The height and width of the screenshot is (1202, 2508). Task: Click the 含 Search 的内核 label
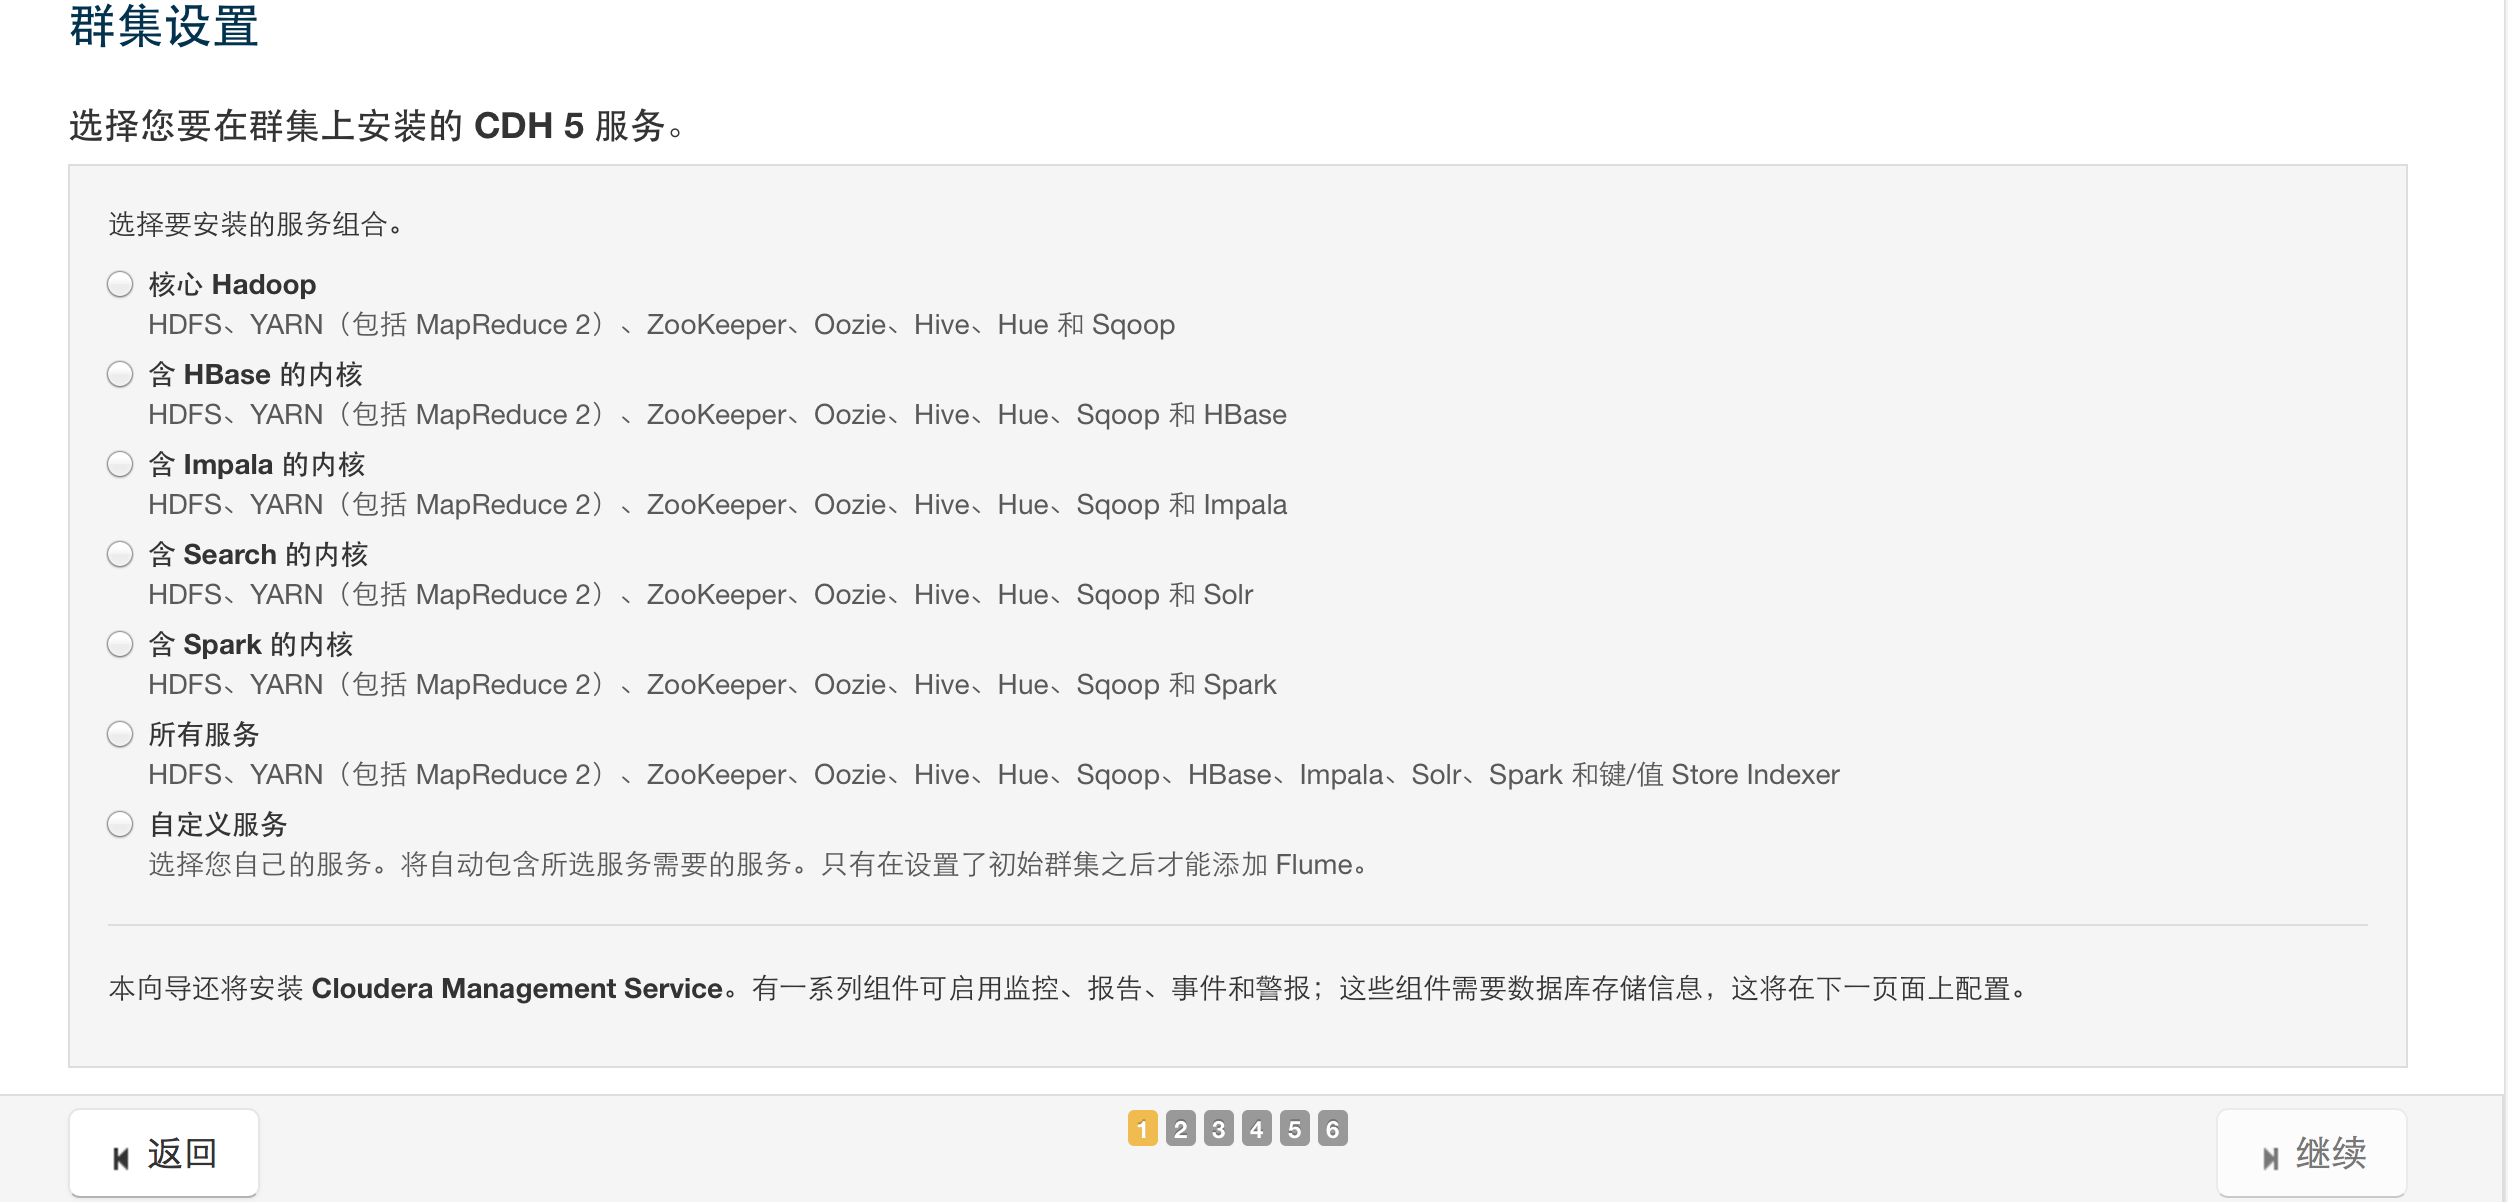[258, 555]
